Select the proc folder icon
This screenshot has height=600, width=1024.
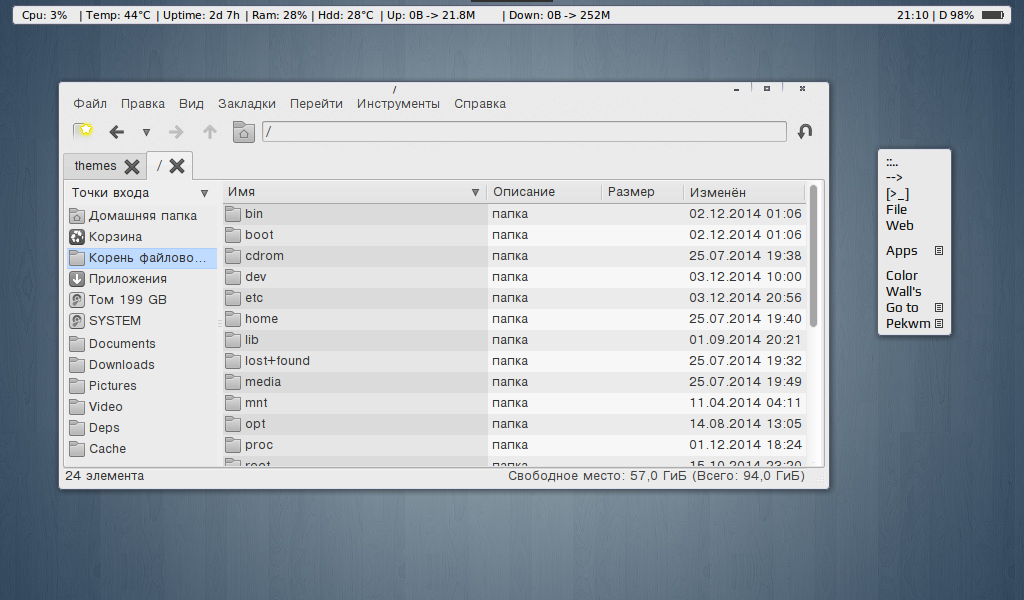[x=233, y=445]
